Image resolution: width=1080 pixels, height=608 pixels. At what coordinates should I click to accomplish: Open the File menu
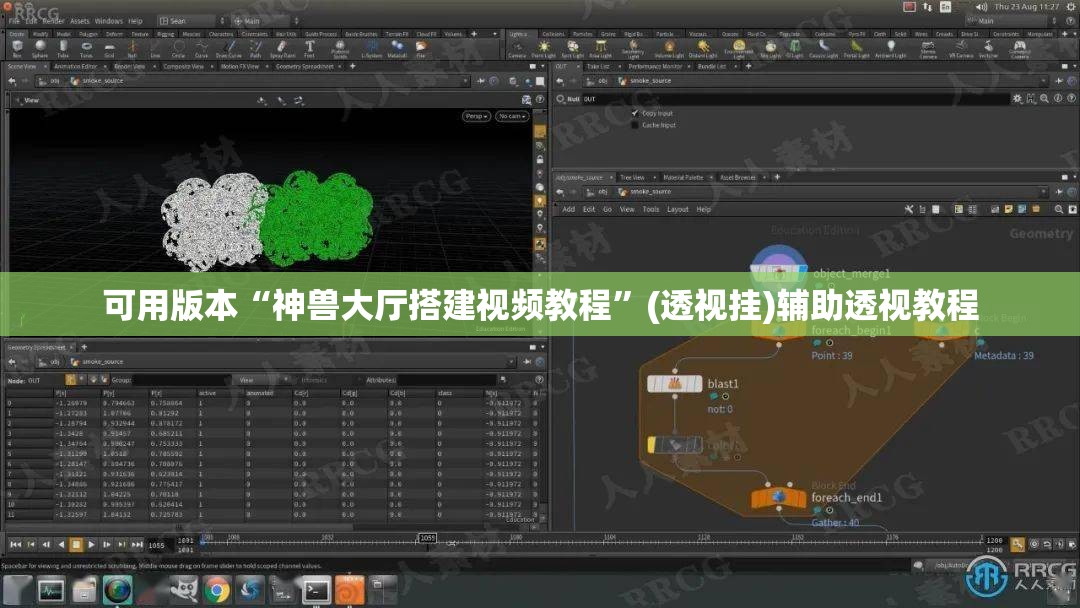(x=14, y=21)
